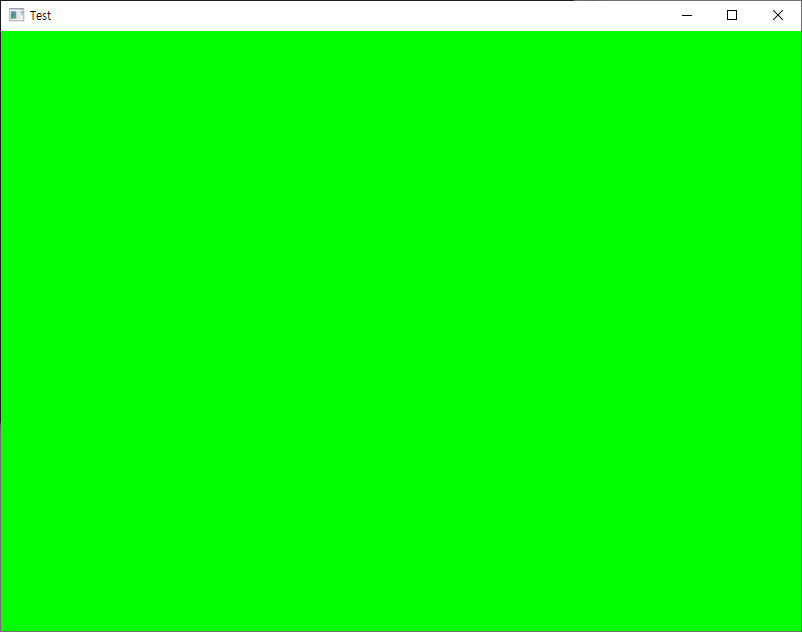Select the "Test" title text
Screen dimensions: 802x632
click(x=40, y=16)
